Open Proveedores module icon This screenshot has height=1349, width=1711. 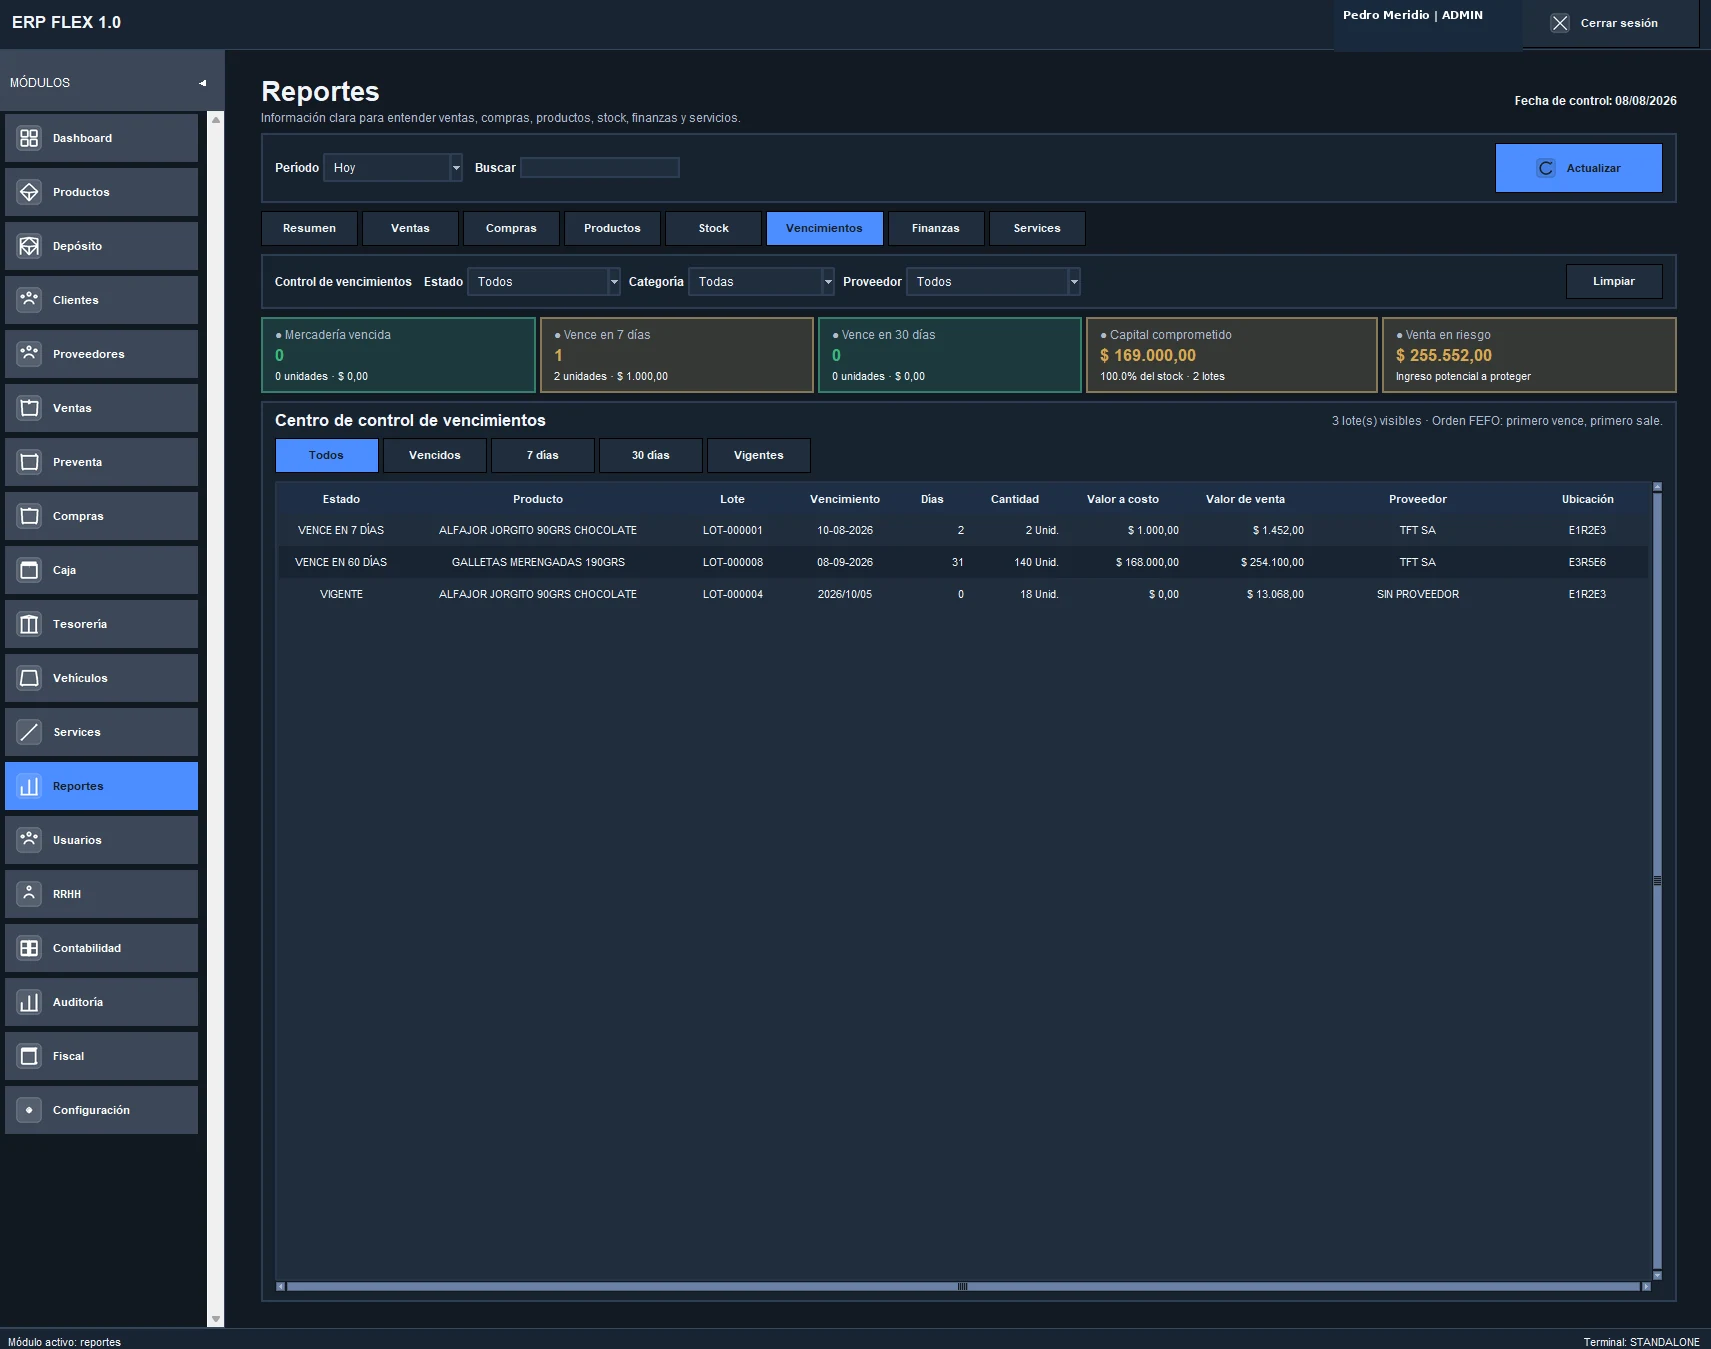coord(29,354)
